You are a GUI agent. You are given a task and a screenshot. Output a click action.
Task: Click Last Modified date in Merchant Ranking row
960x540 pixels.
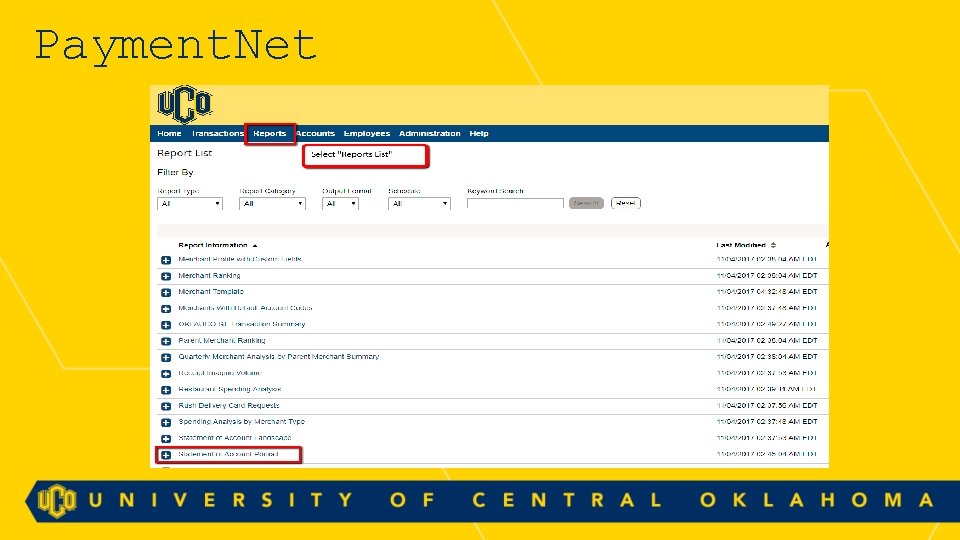point(767,276)
